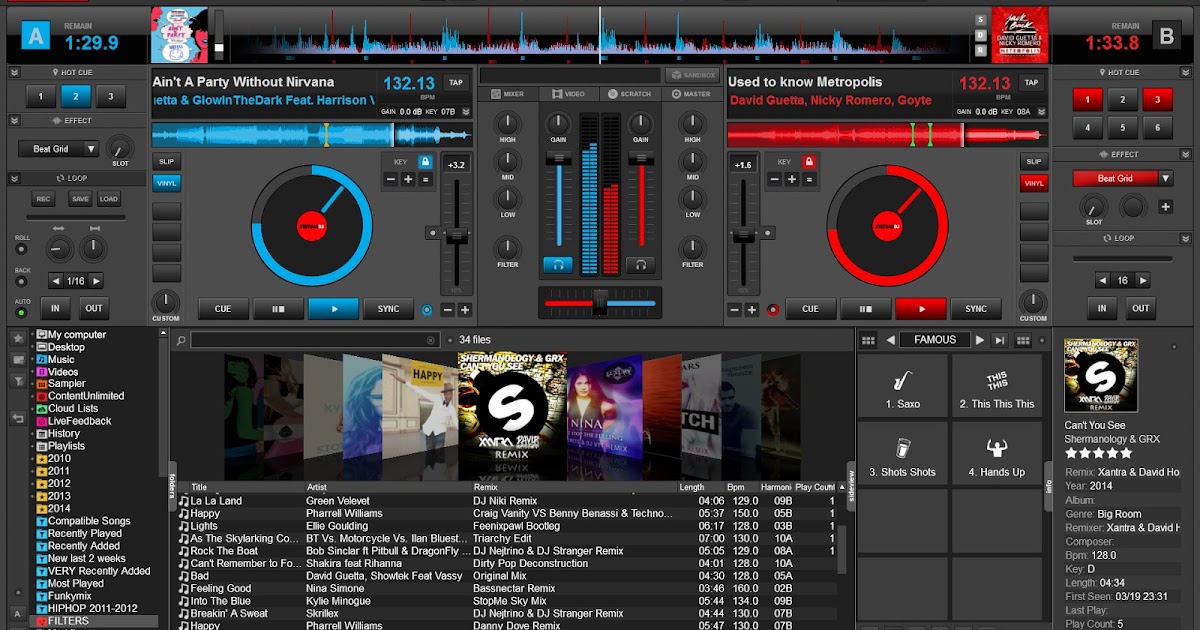Lower key with minus on deck B
The height and width of the screenshot is (630, 1200).
click(775, 179)
